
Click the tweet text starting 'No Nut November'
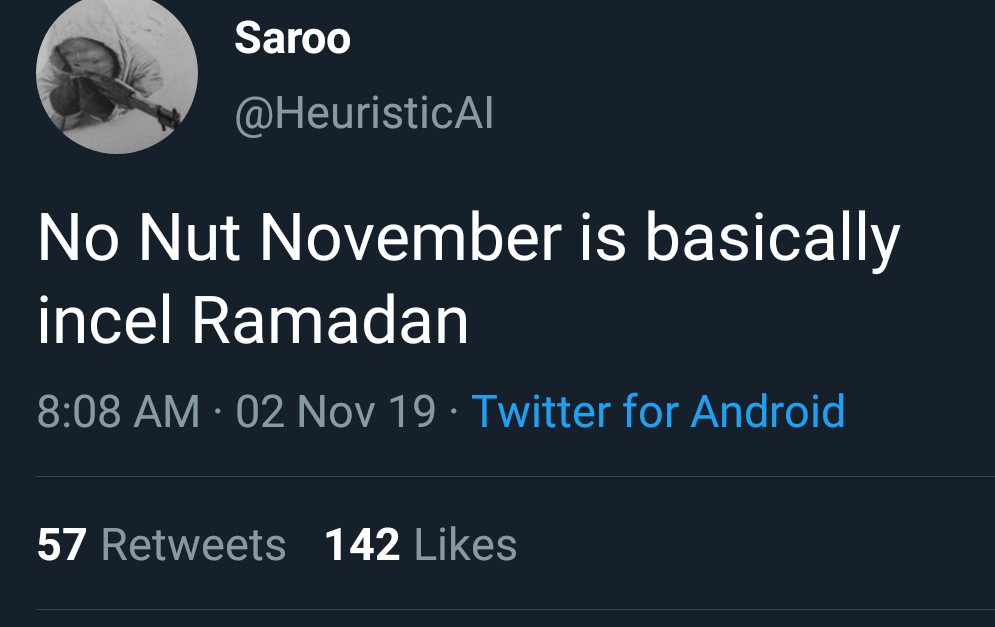click(469, 279)
